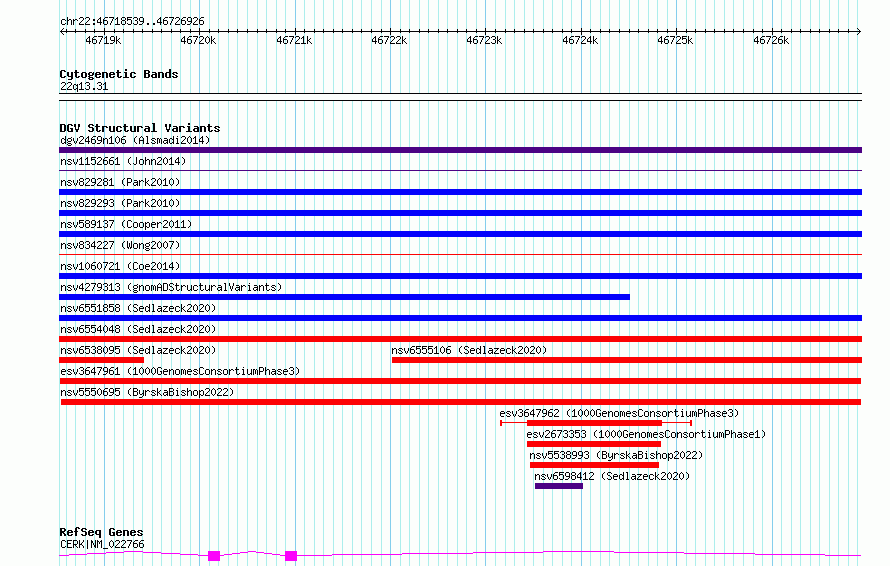Click the CERK|NM_022766 gene label

tap(102, 544)
